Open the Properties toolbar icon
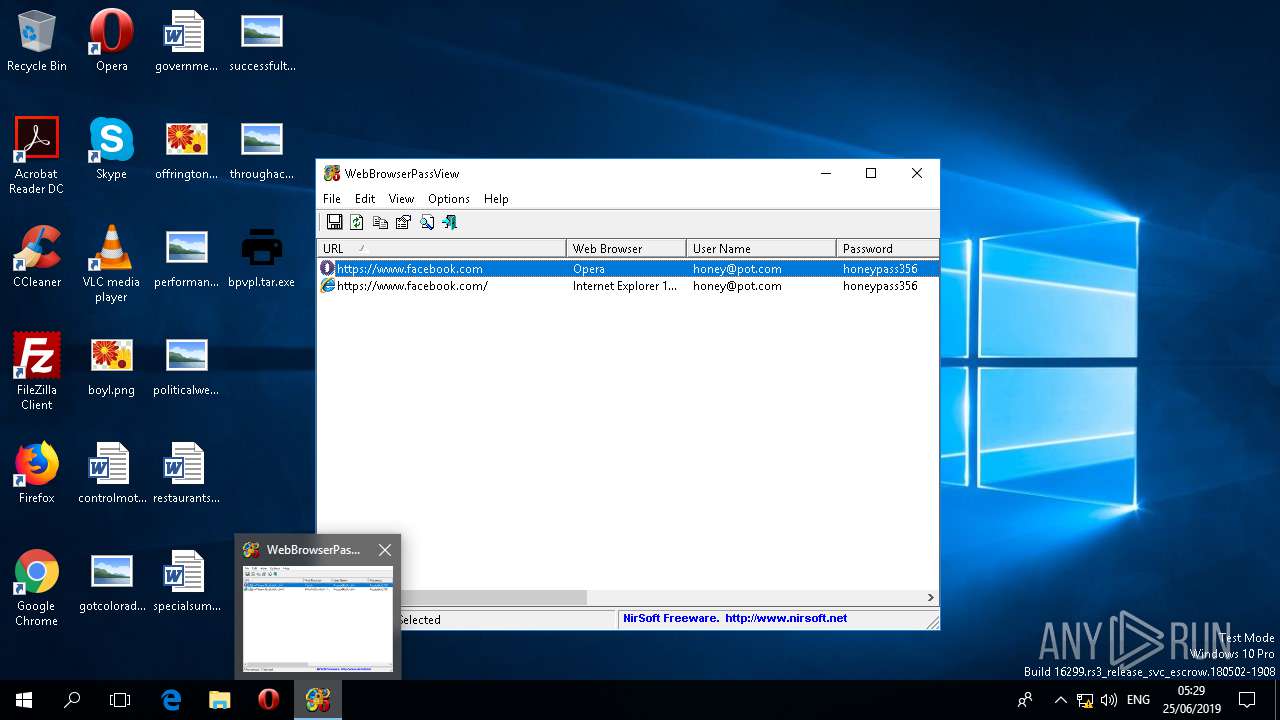 pos(403,222)
